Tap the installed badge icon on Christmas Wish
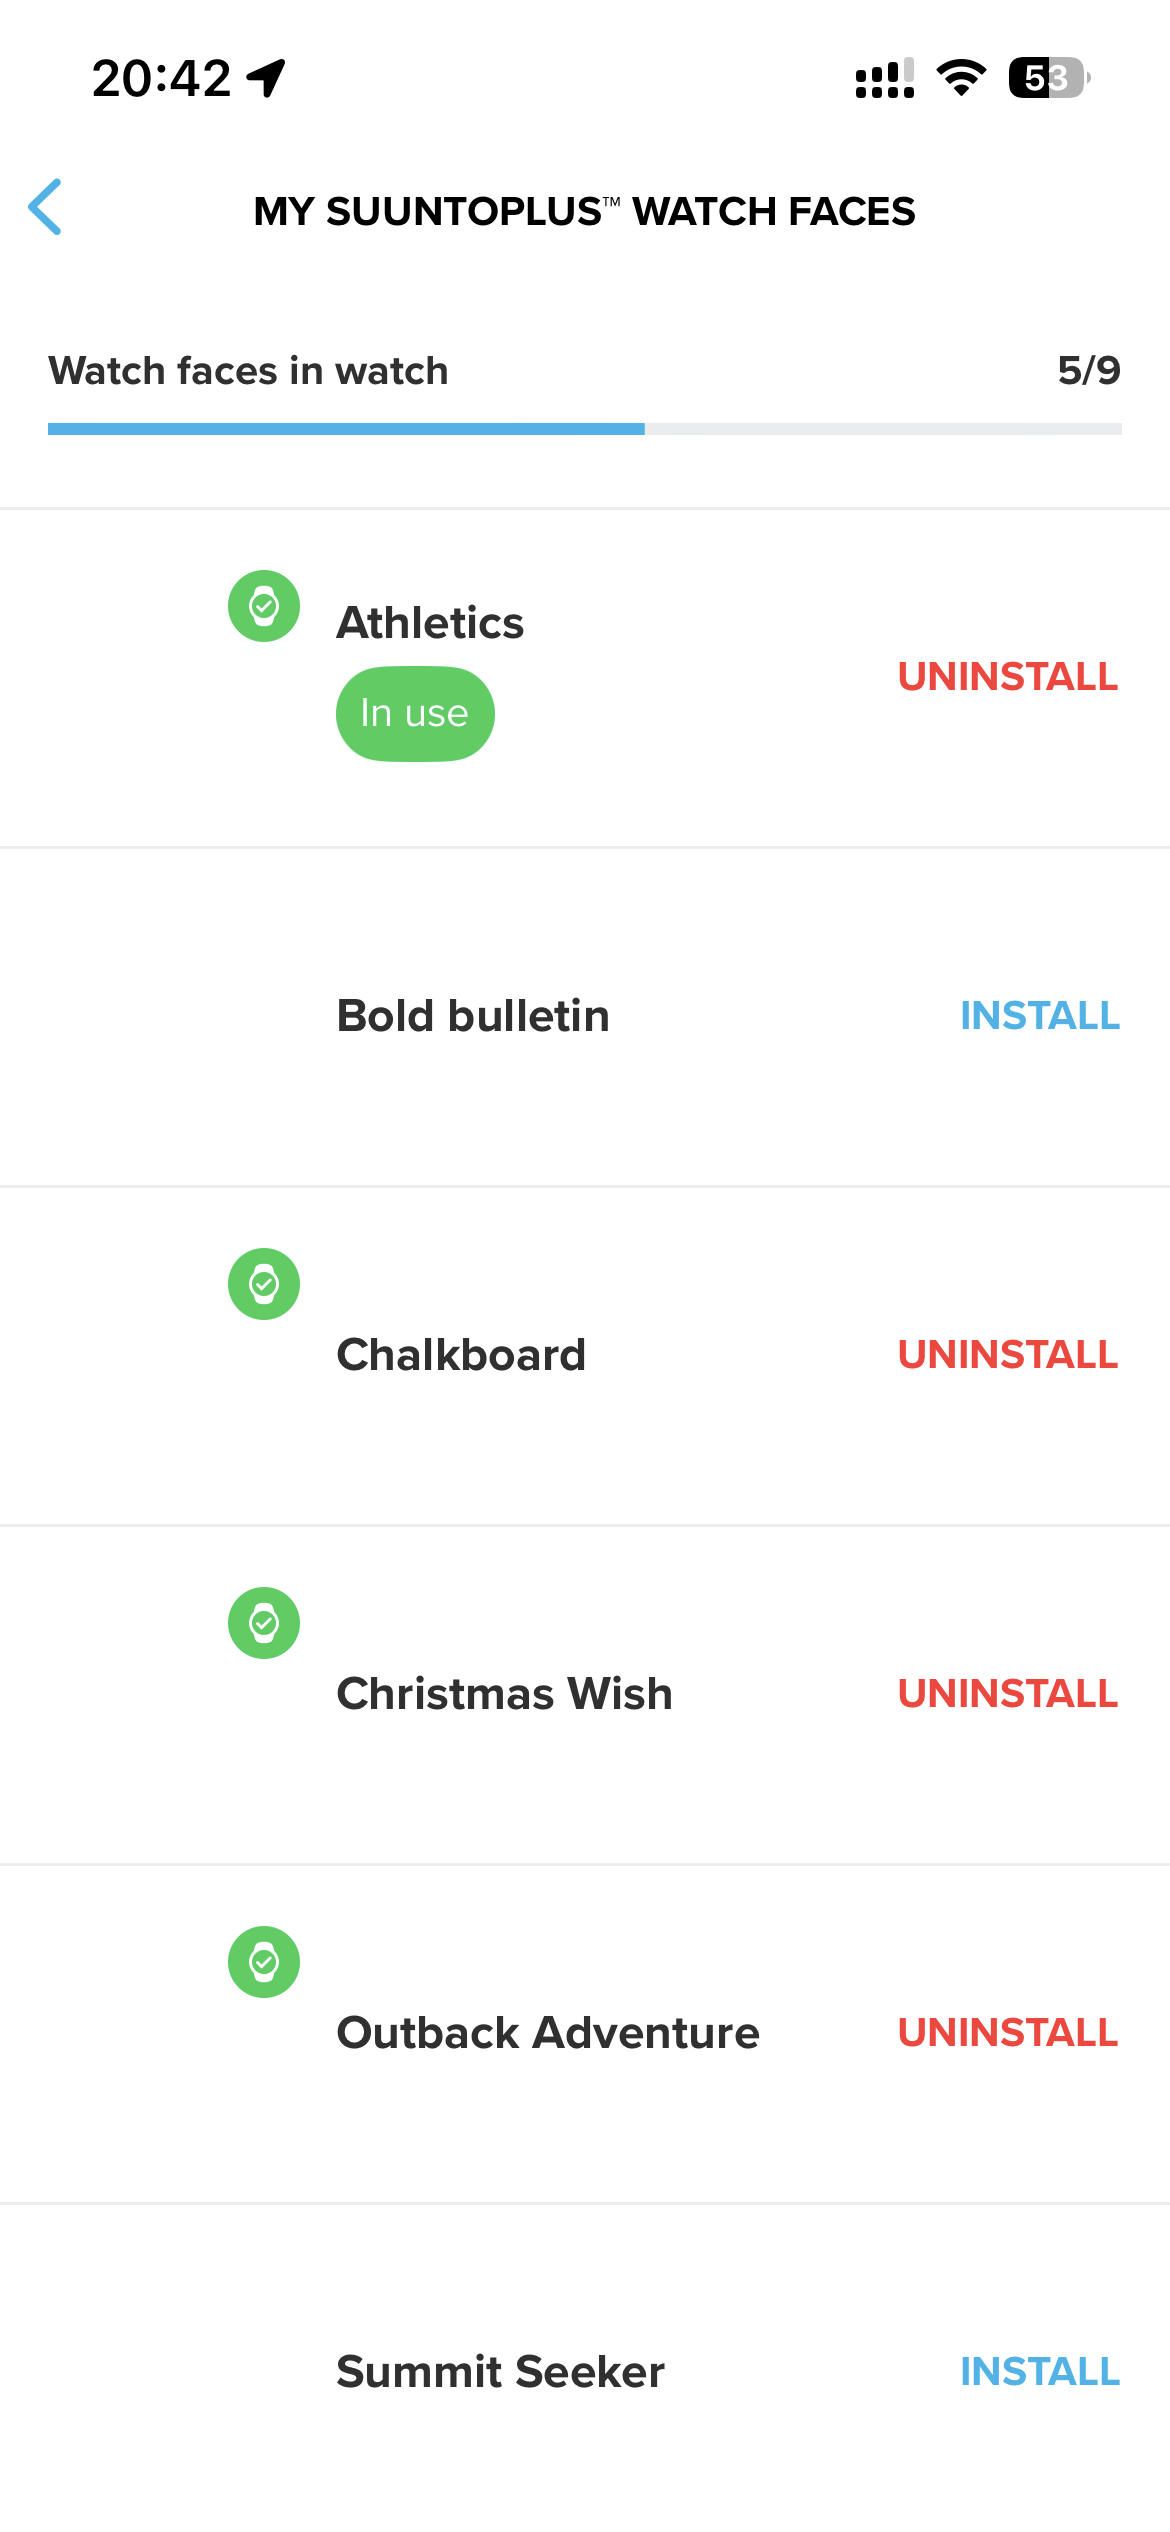This screenshot has width=1170, height=2532. pyautogui.click(x=264, y=1623)
